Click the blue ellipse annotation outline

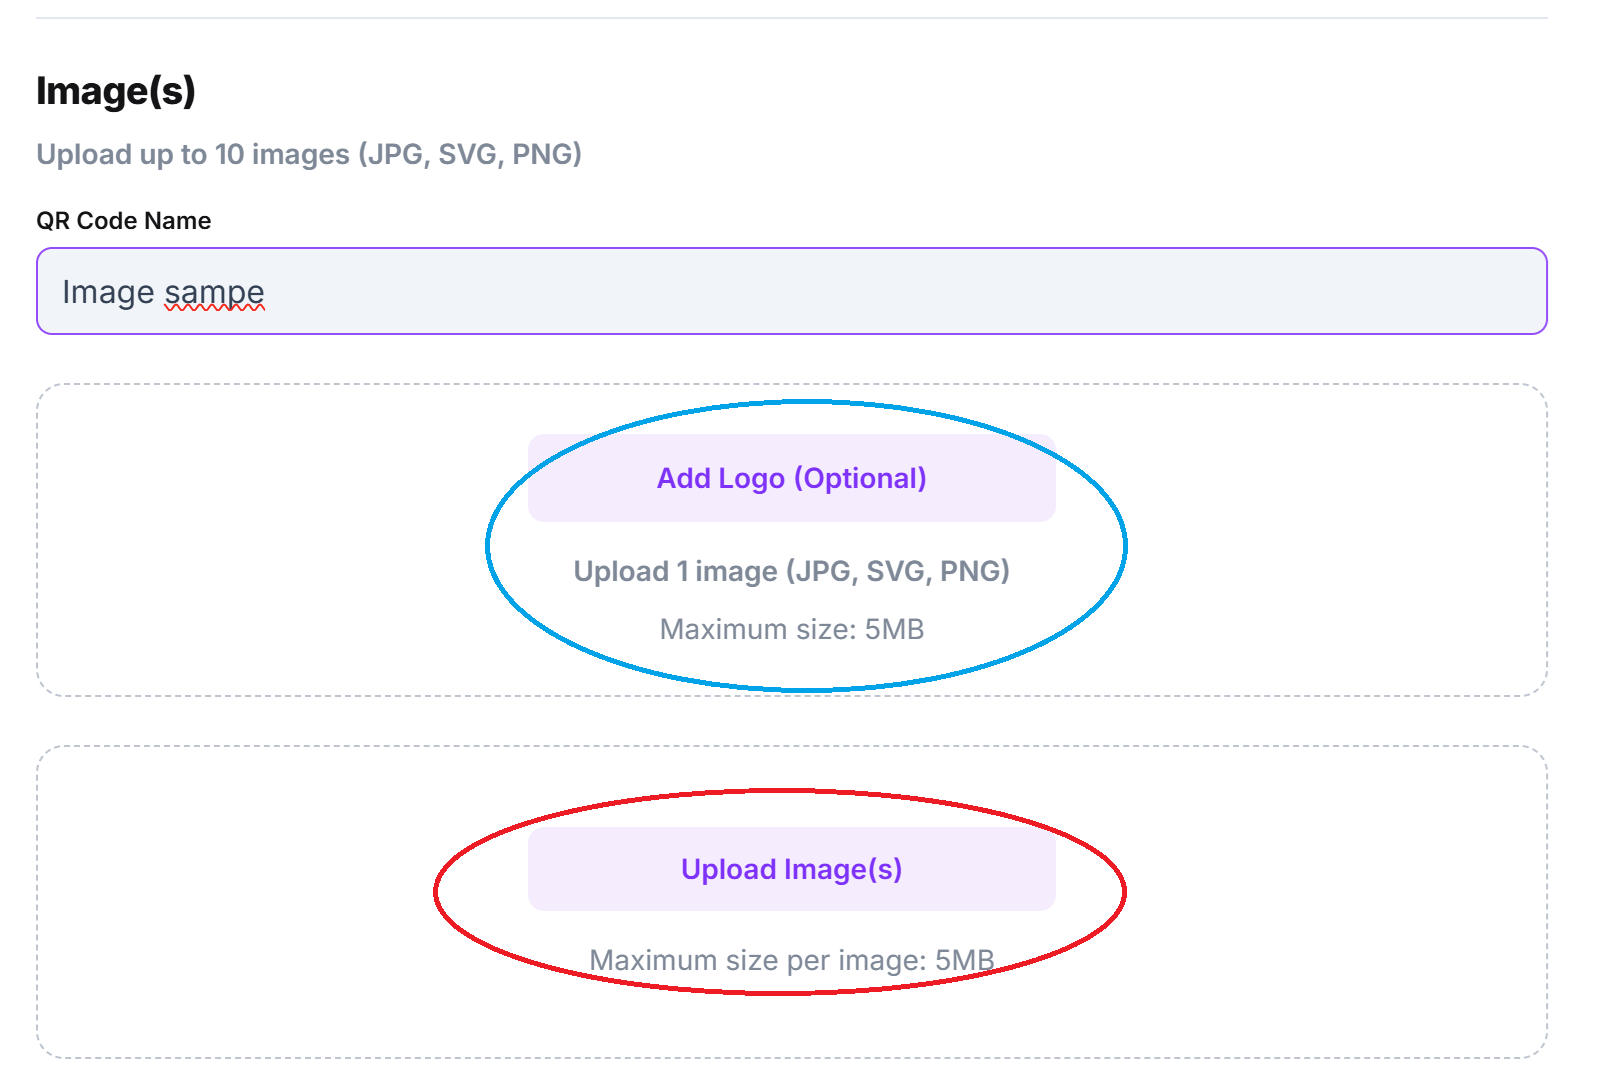point(487,545)
